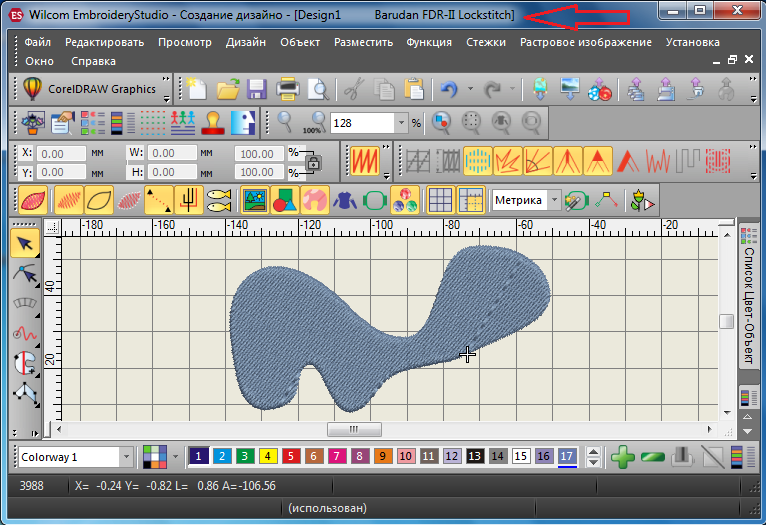Click the Undo arrow icon
Viewport: 766px width, 525px height.
tap(449, 89)
